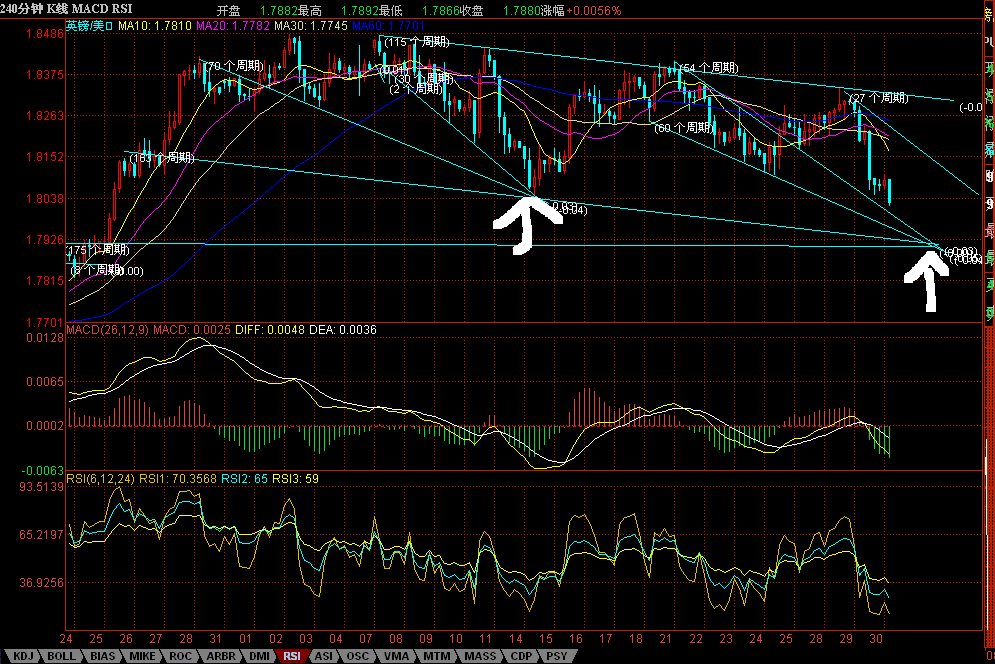Show the MIKE indicator tab
Image resolution: width=995 pixels, height=664 pixels.
coord(142,656)
